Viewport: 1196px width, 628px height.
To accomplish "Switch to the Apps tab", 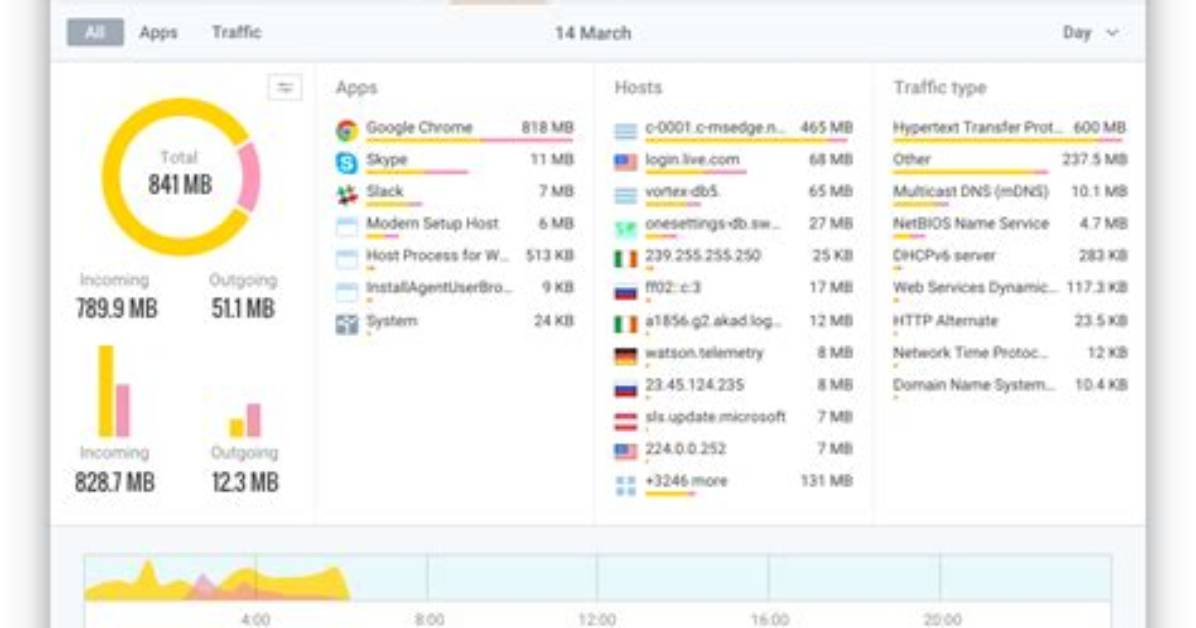I will click(158, 32).
